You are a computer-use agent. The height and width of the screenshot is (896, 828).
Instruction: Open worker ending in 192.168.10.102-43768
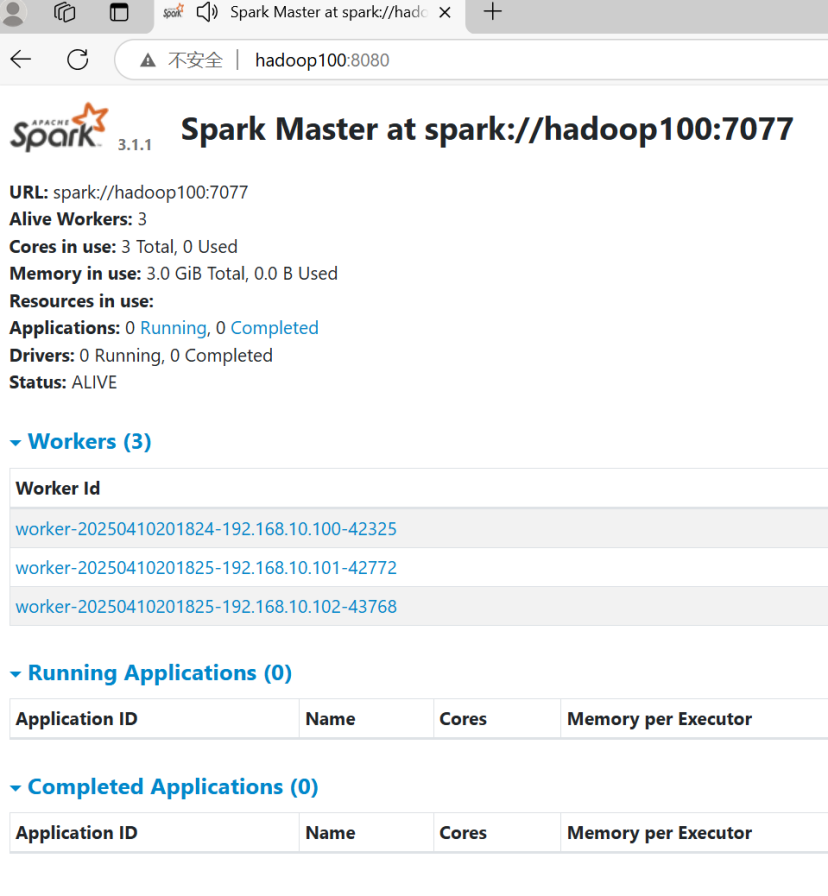pos(205,606)
